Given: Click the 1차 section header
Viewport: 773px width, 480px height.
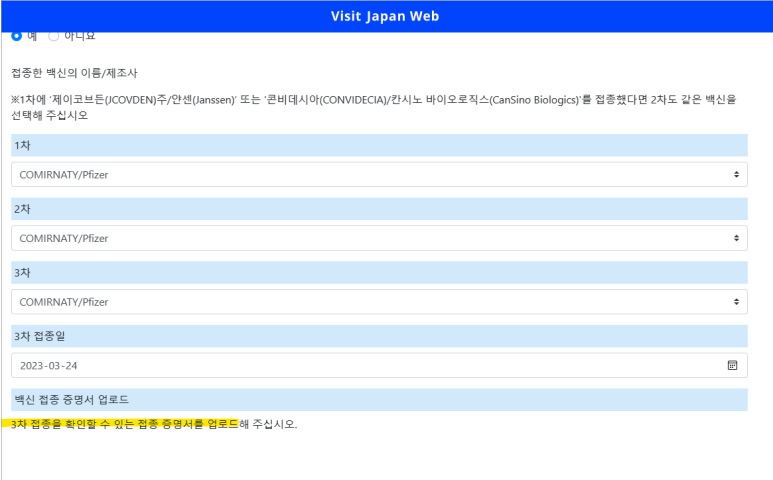Looking at the screenshot, I should point(379,145).
